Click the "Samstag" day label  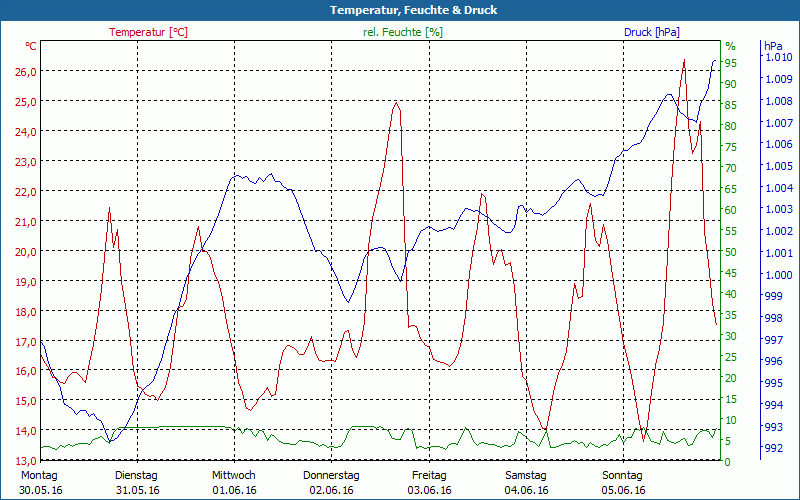526,475
